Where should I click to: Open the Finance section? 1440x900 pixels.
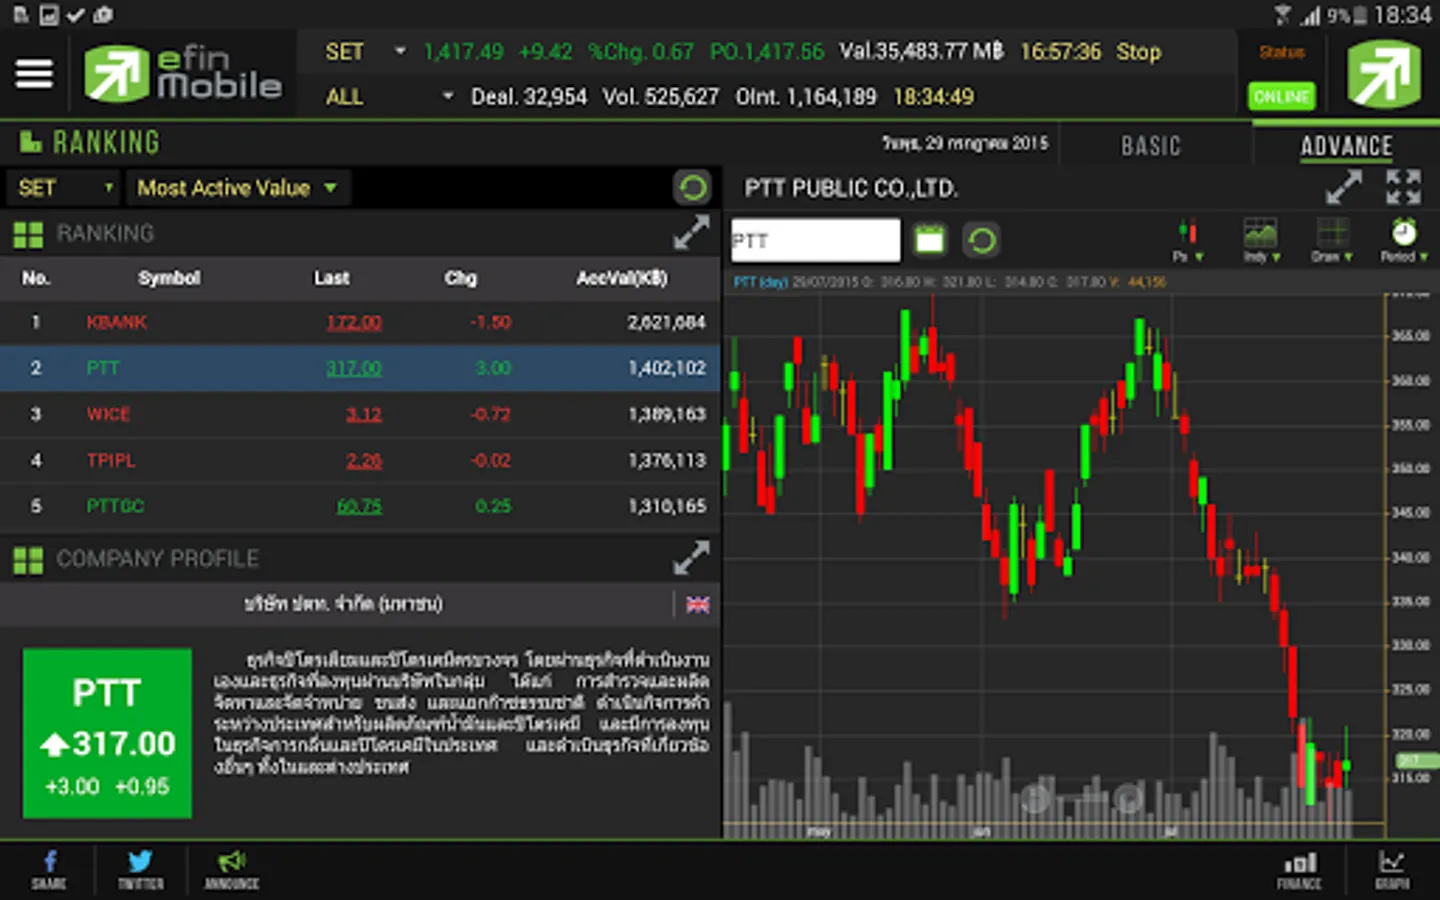1299,870
